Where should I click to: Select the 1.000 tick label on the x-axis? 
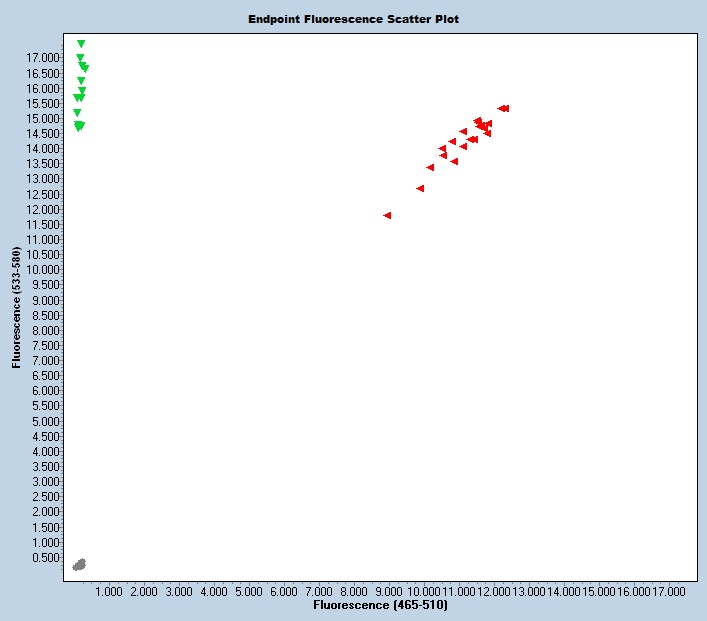109,591
